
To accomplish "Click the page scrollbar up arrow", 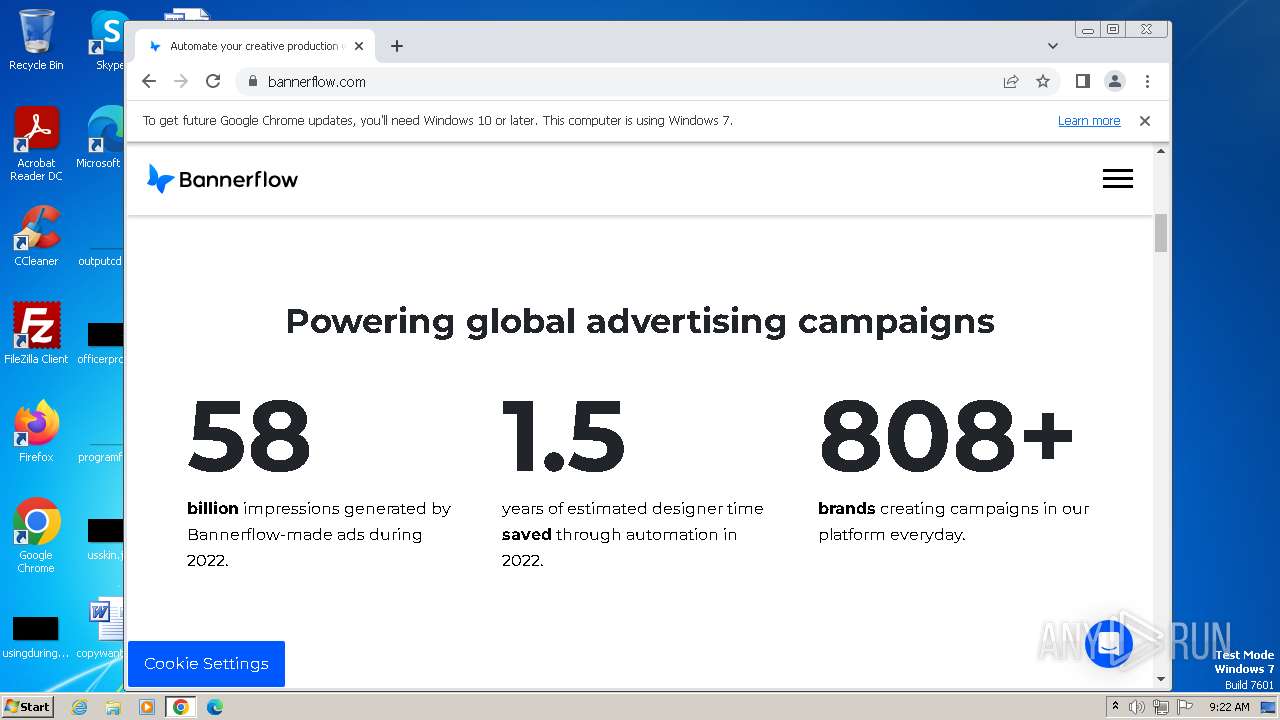I will (x=1161, y=151).
